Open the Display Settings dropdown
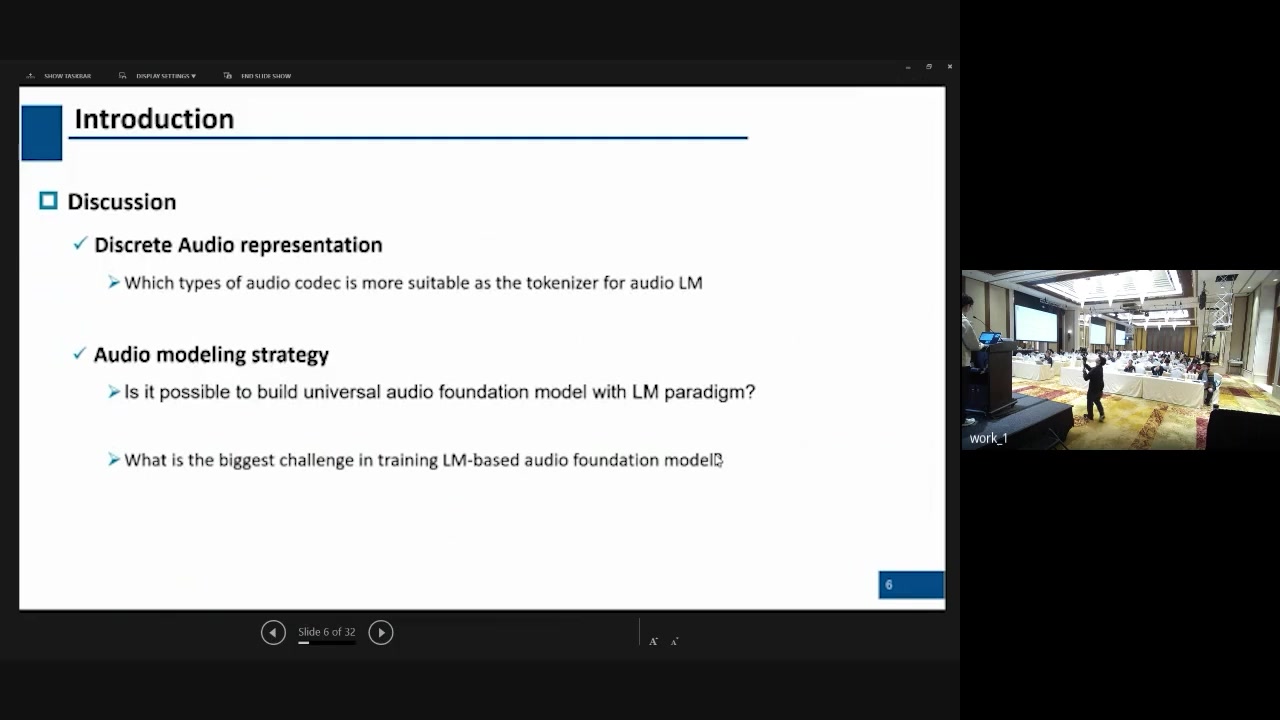Viewport: 1280px width, 720px height. coord(158,76)
